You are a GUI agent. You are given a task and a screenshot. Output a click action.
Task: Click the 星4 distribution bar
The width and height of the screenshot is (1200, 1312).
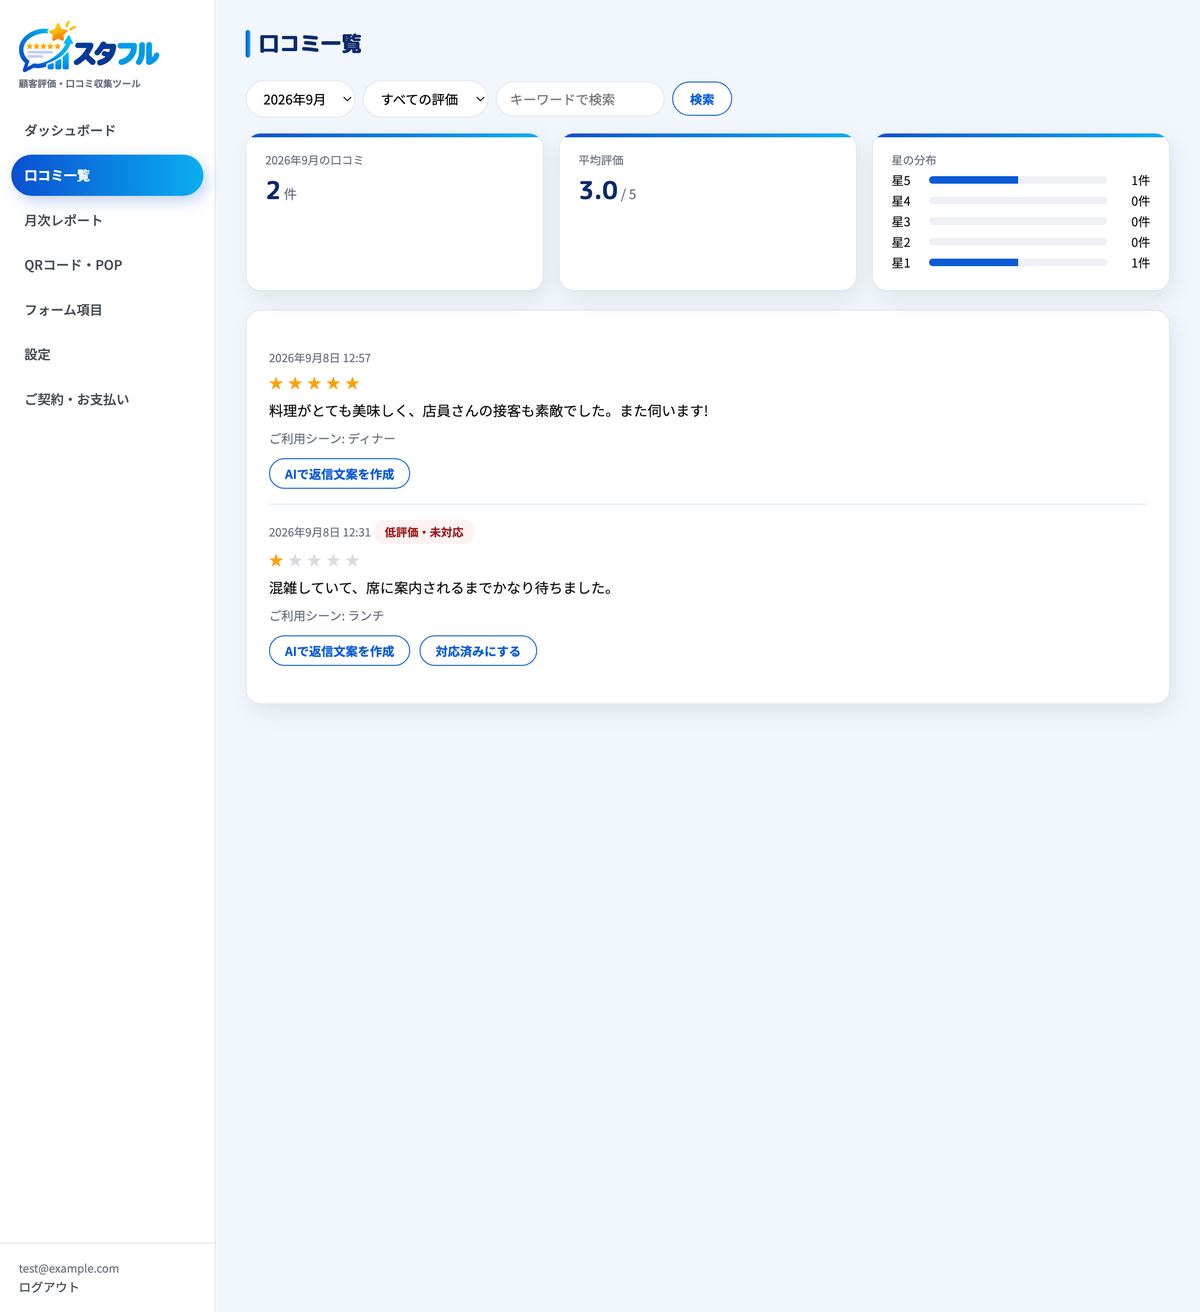pyautogui.click(x=1018, y=201)
